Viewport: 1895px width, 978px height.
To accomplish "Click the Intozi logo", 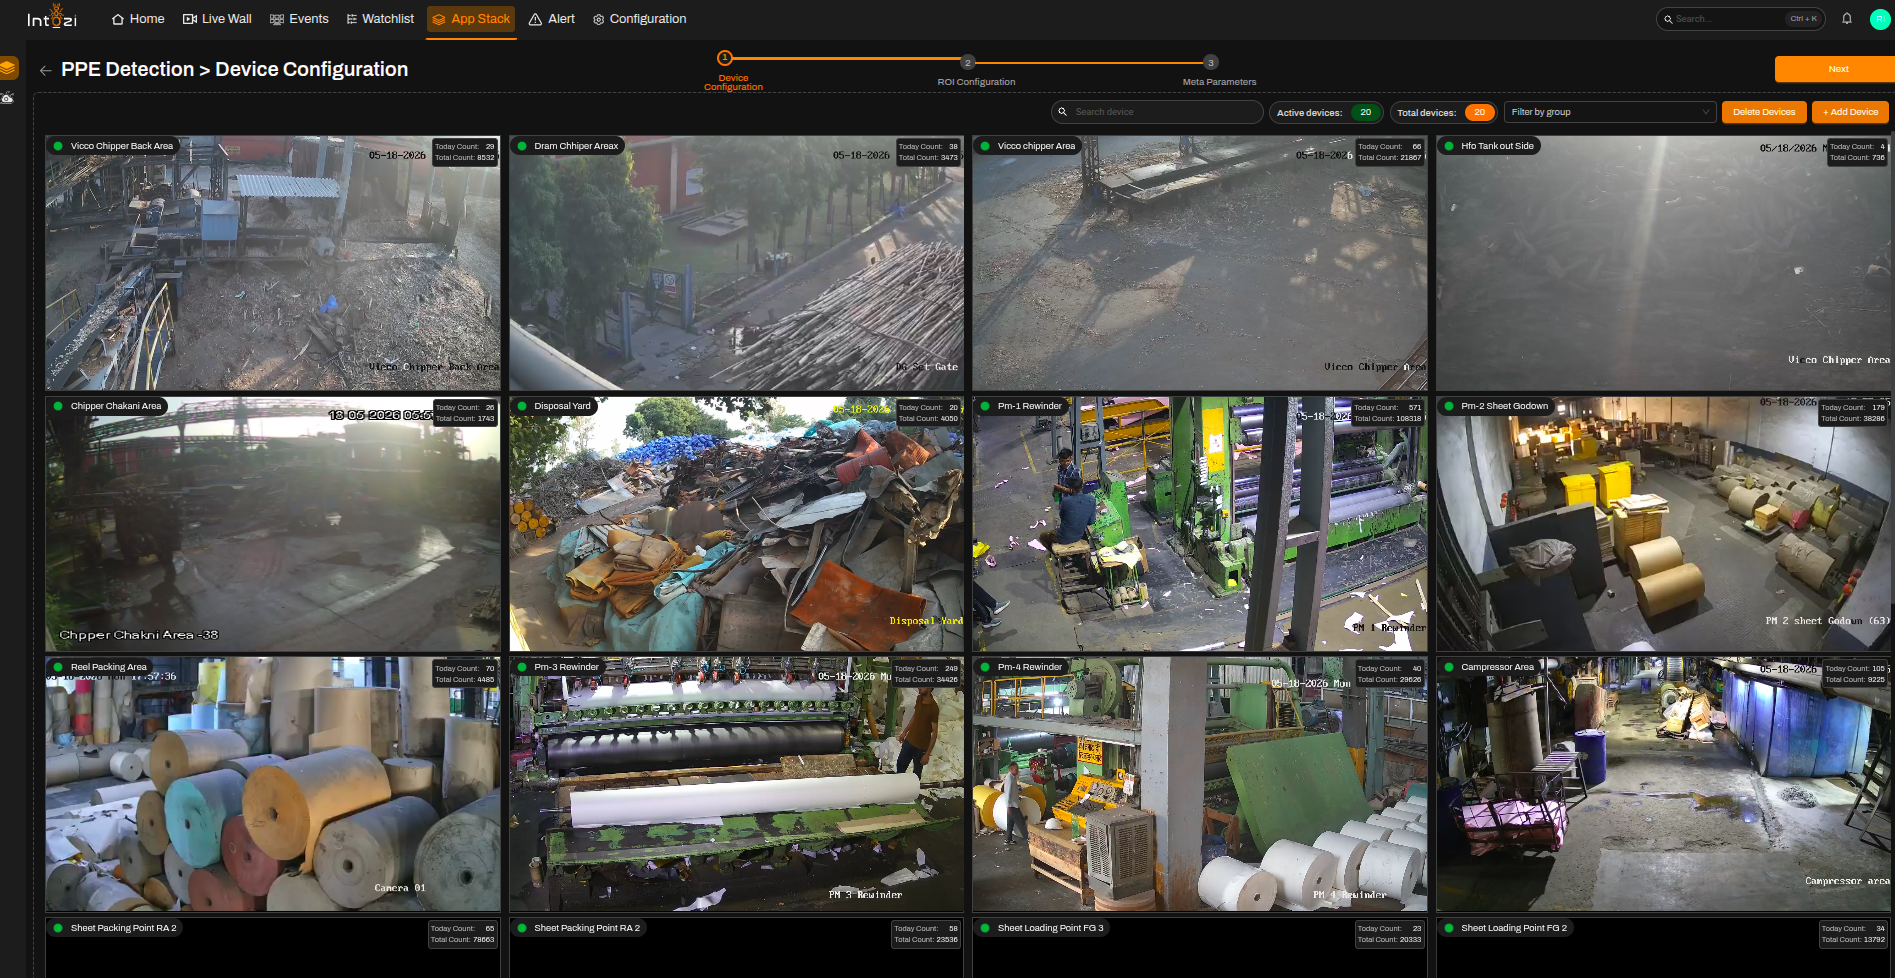I will (x=51, y=18).
